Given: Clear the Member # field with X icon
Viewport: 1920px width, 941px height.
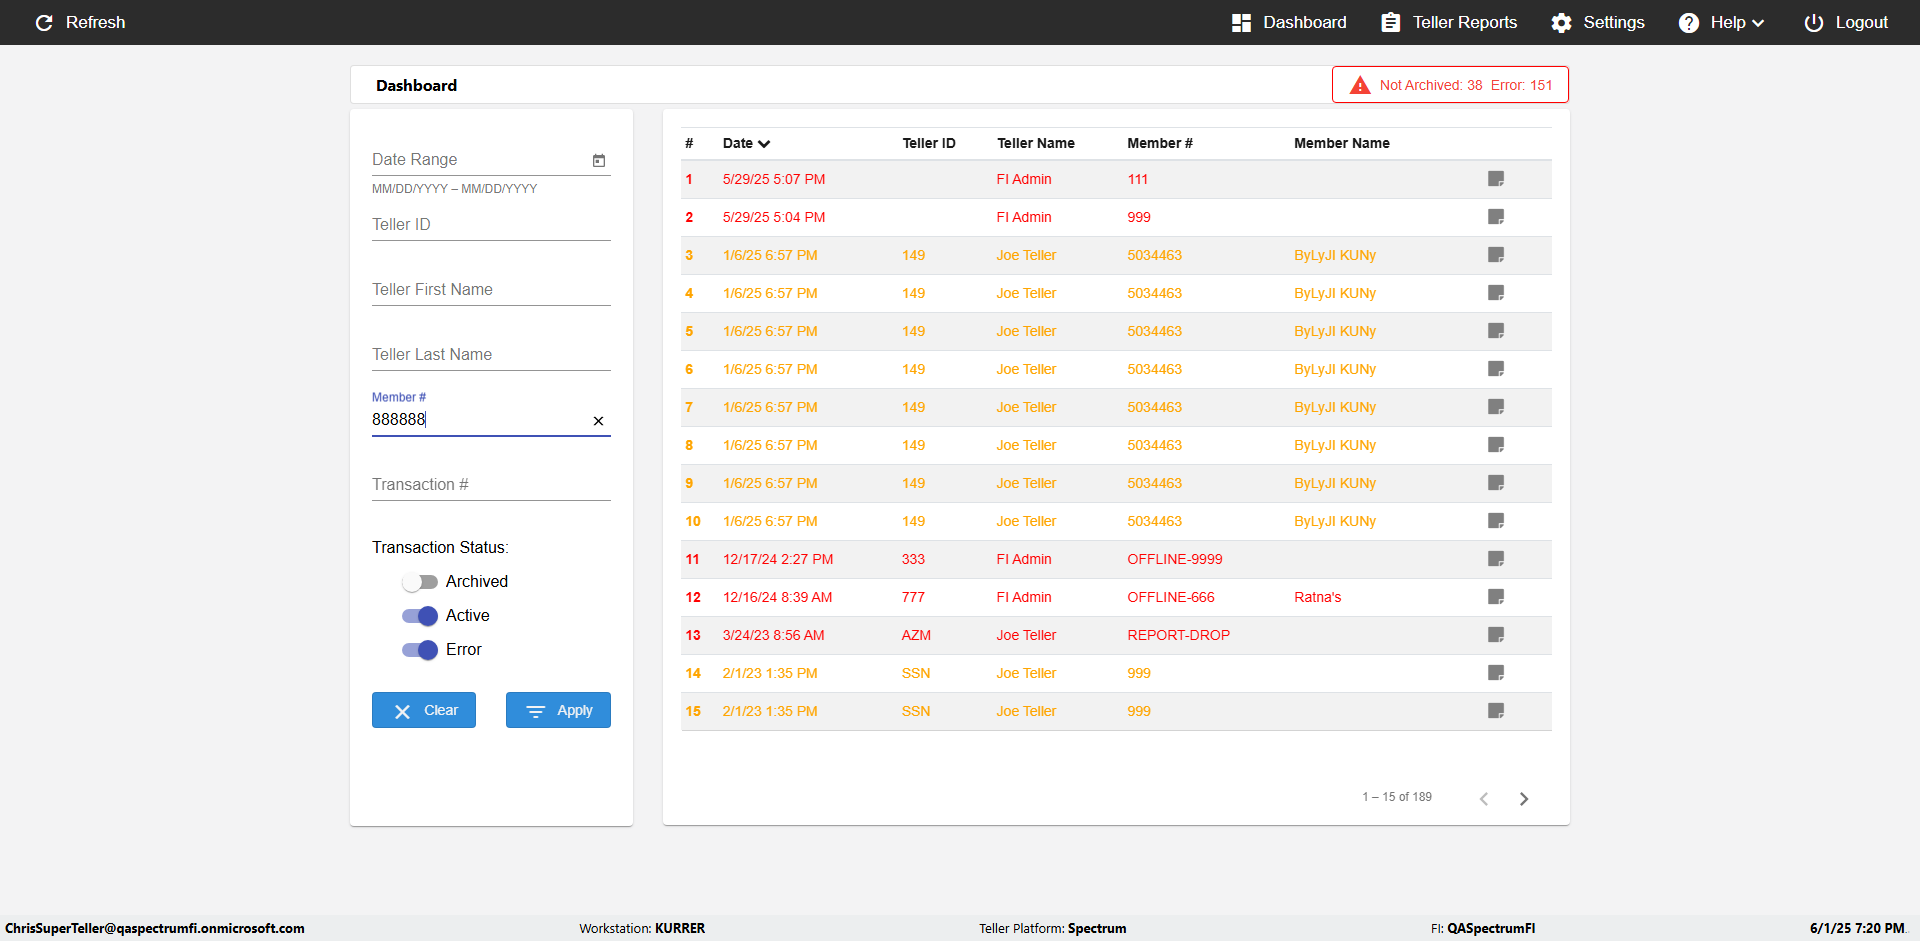Looking at the screenshot, I should (598, 421).
